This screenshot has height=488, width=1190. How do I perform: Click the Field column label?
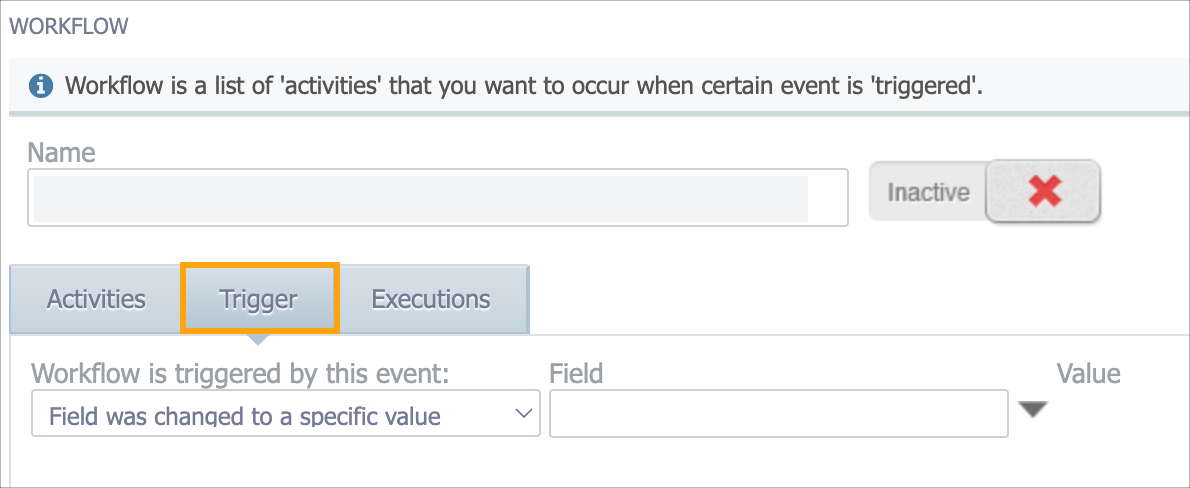coord(576,373)
